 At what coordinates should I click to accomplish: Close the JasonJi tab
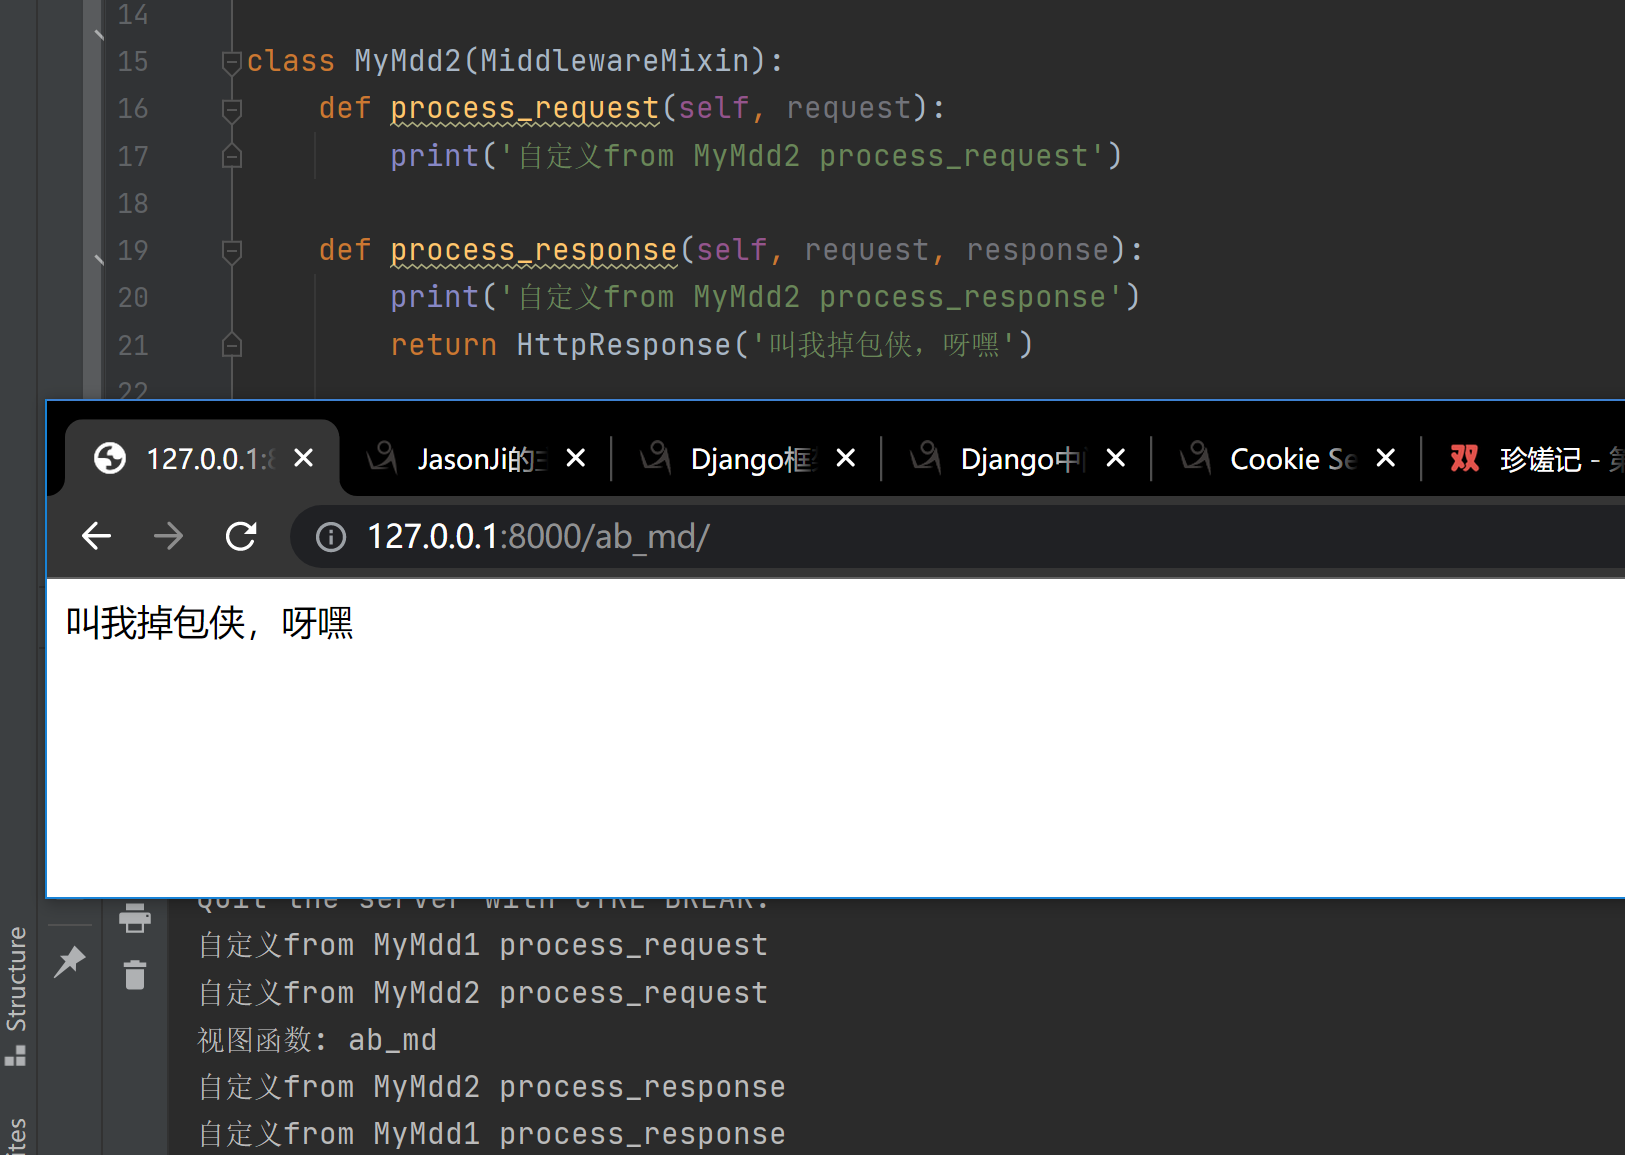576,458
